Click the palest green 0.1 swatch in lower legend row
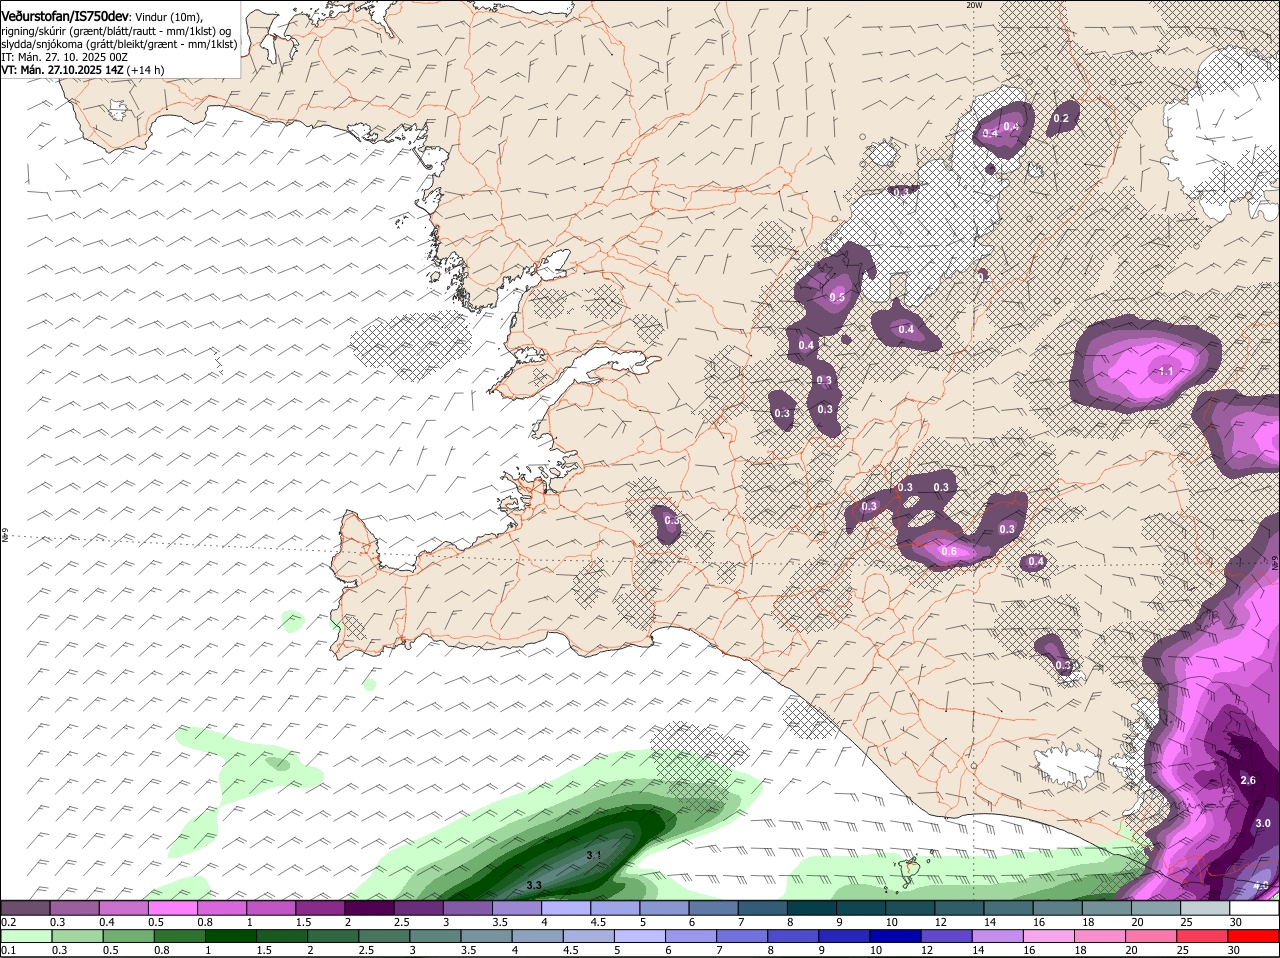This screenshot has width=1280, height=958. coord(25,936)
